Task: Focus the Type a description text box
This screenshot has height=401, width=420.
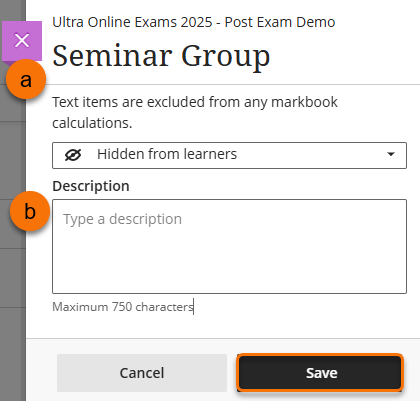Action: pyautogui.click(x=229, y=246)
